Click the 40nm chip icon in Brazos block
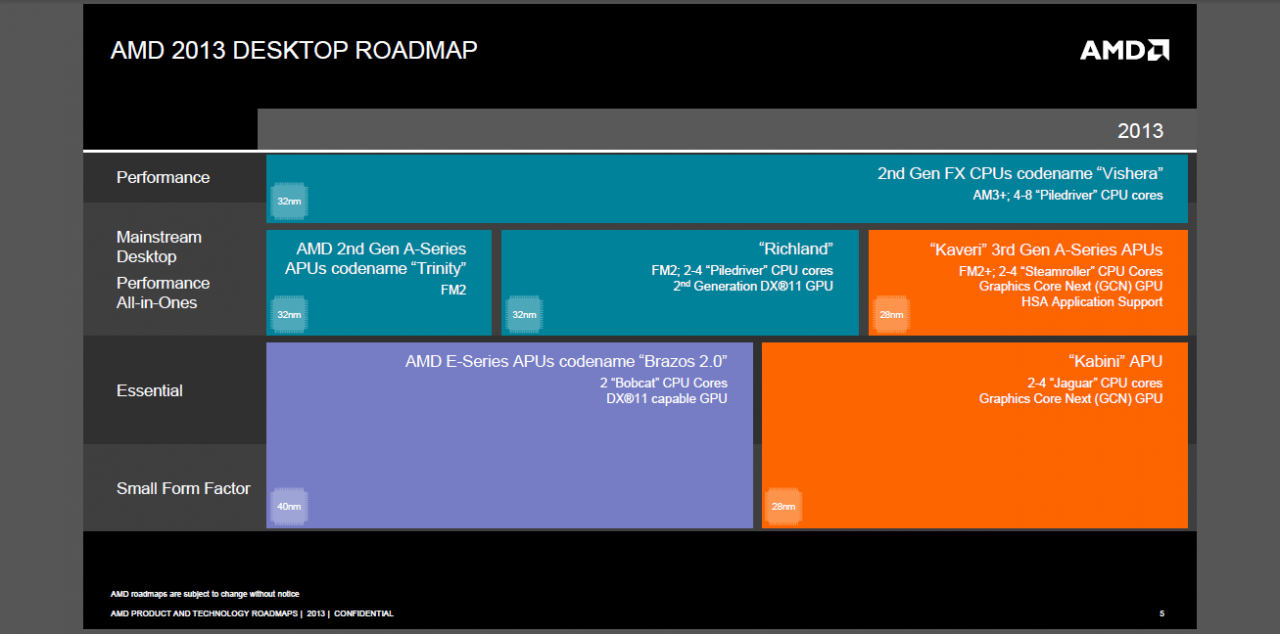 click(x=289, y=506)
